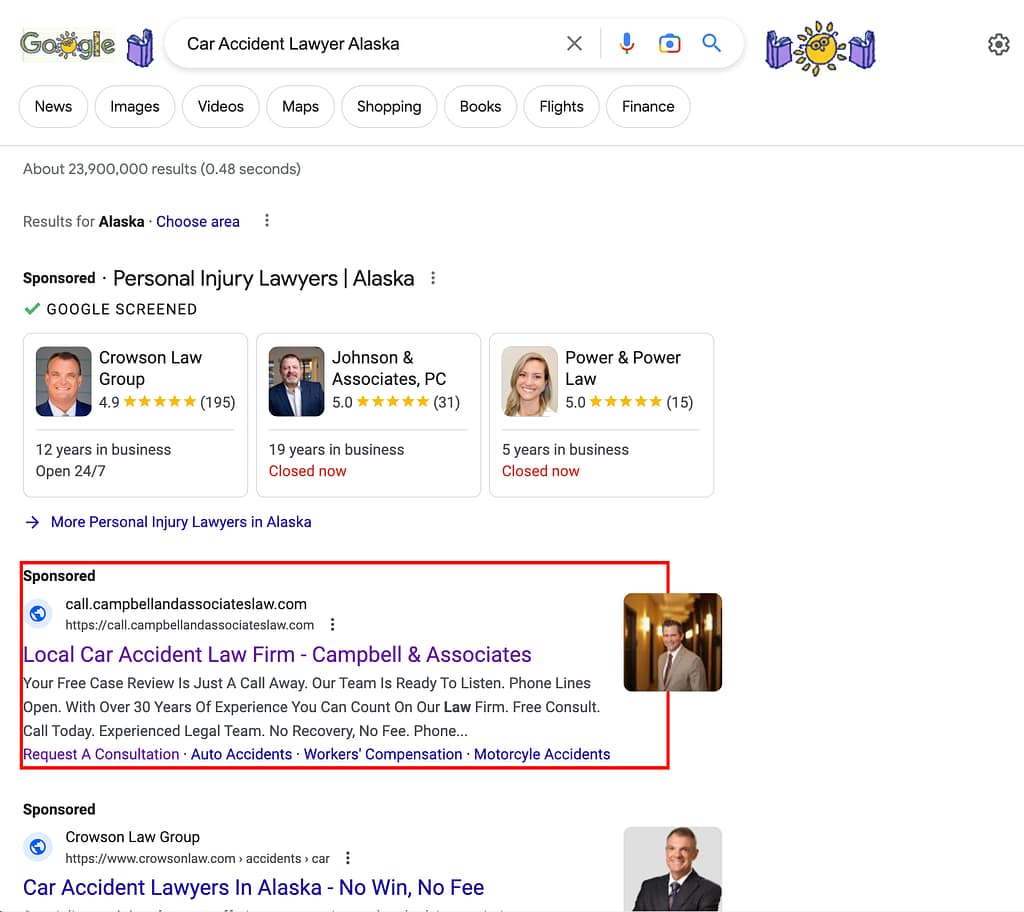Click Workers' Compensation sitelink
The image size is (1024, 912).
383,754
